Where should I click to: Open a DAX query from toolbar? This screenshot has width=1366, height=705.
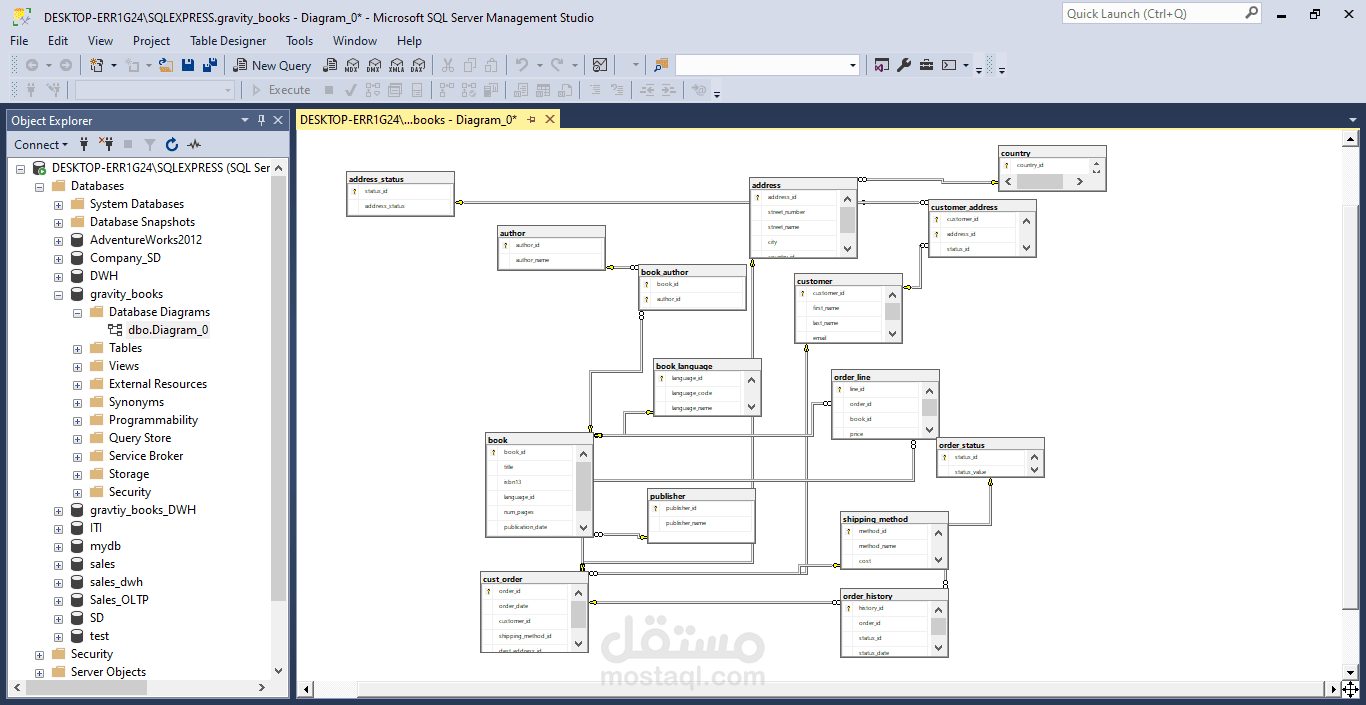coord(418,65)
